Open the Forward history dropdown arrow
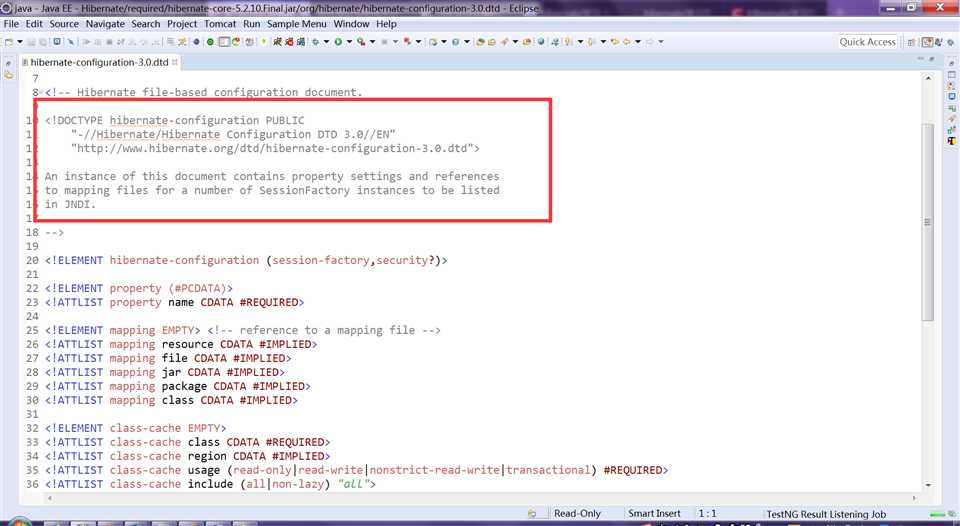960x526 pixels. (661, 42)
